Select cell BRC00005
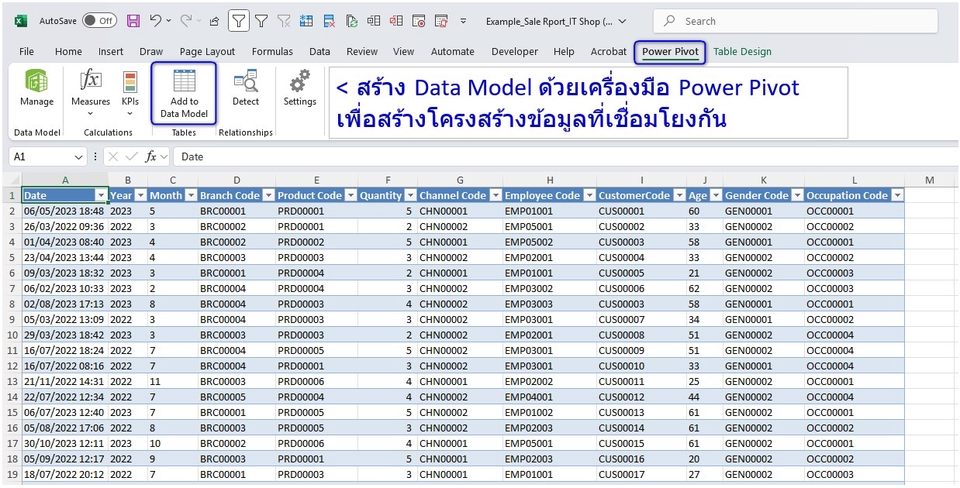The width and height of the screenshot is (960, 488). [237, 397]
